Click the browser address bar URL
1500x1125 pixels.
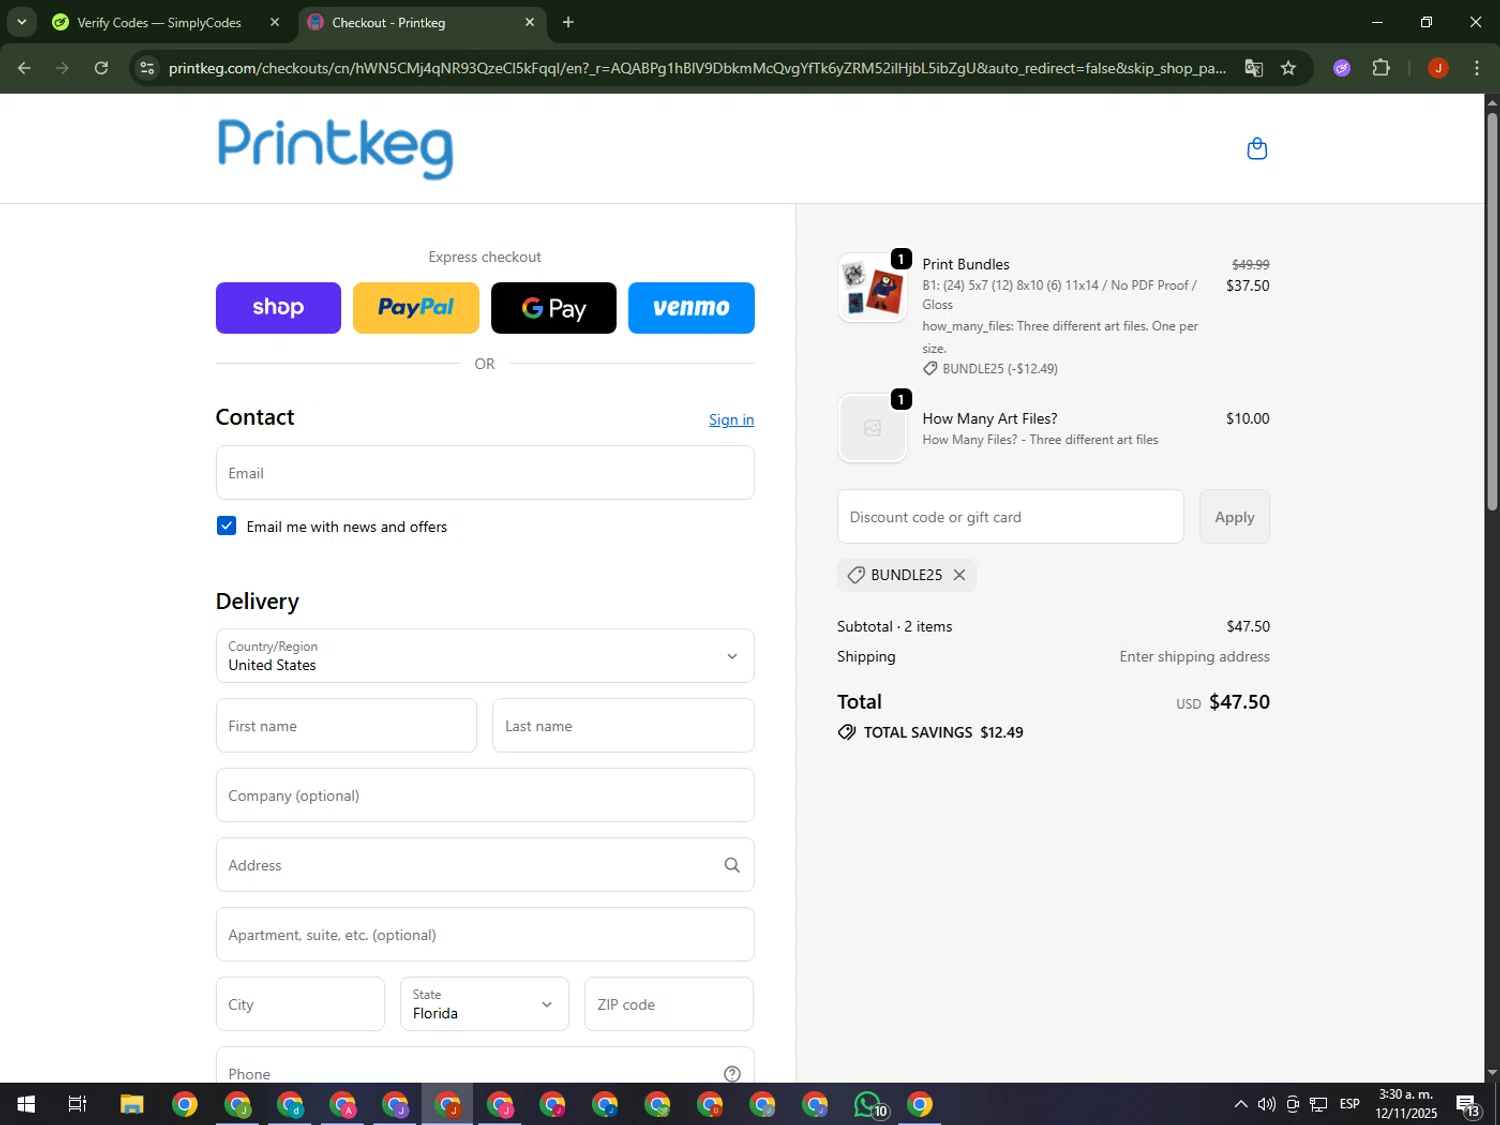(697, 68)
